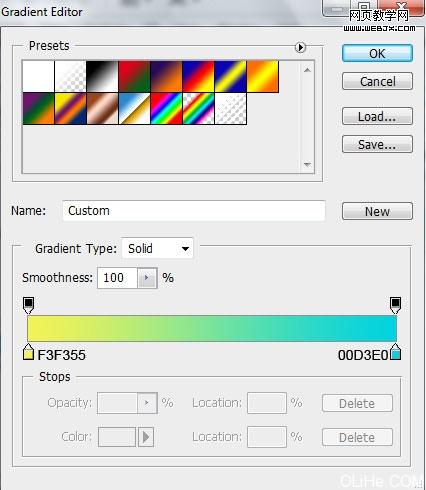Choose the Copper gradient preset
The image size is (426, 490).
coord(102,109)
